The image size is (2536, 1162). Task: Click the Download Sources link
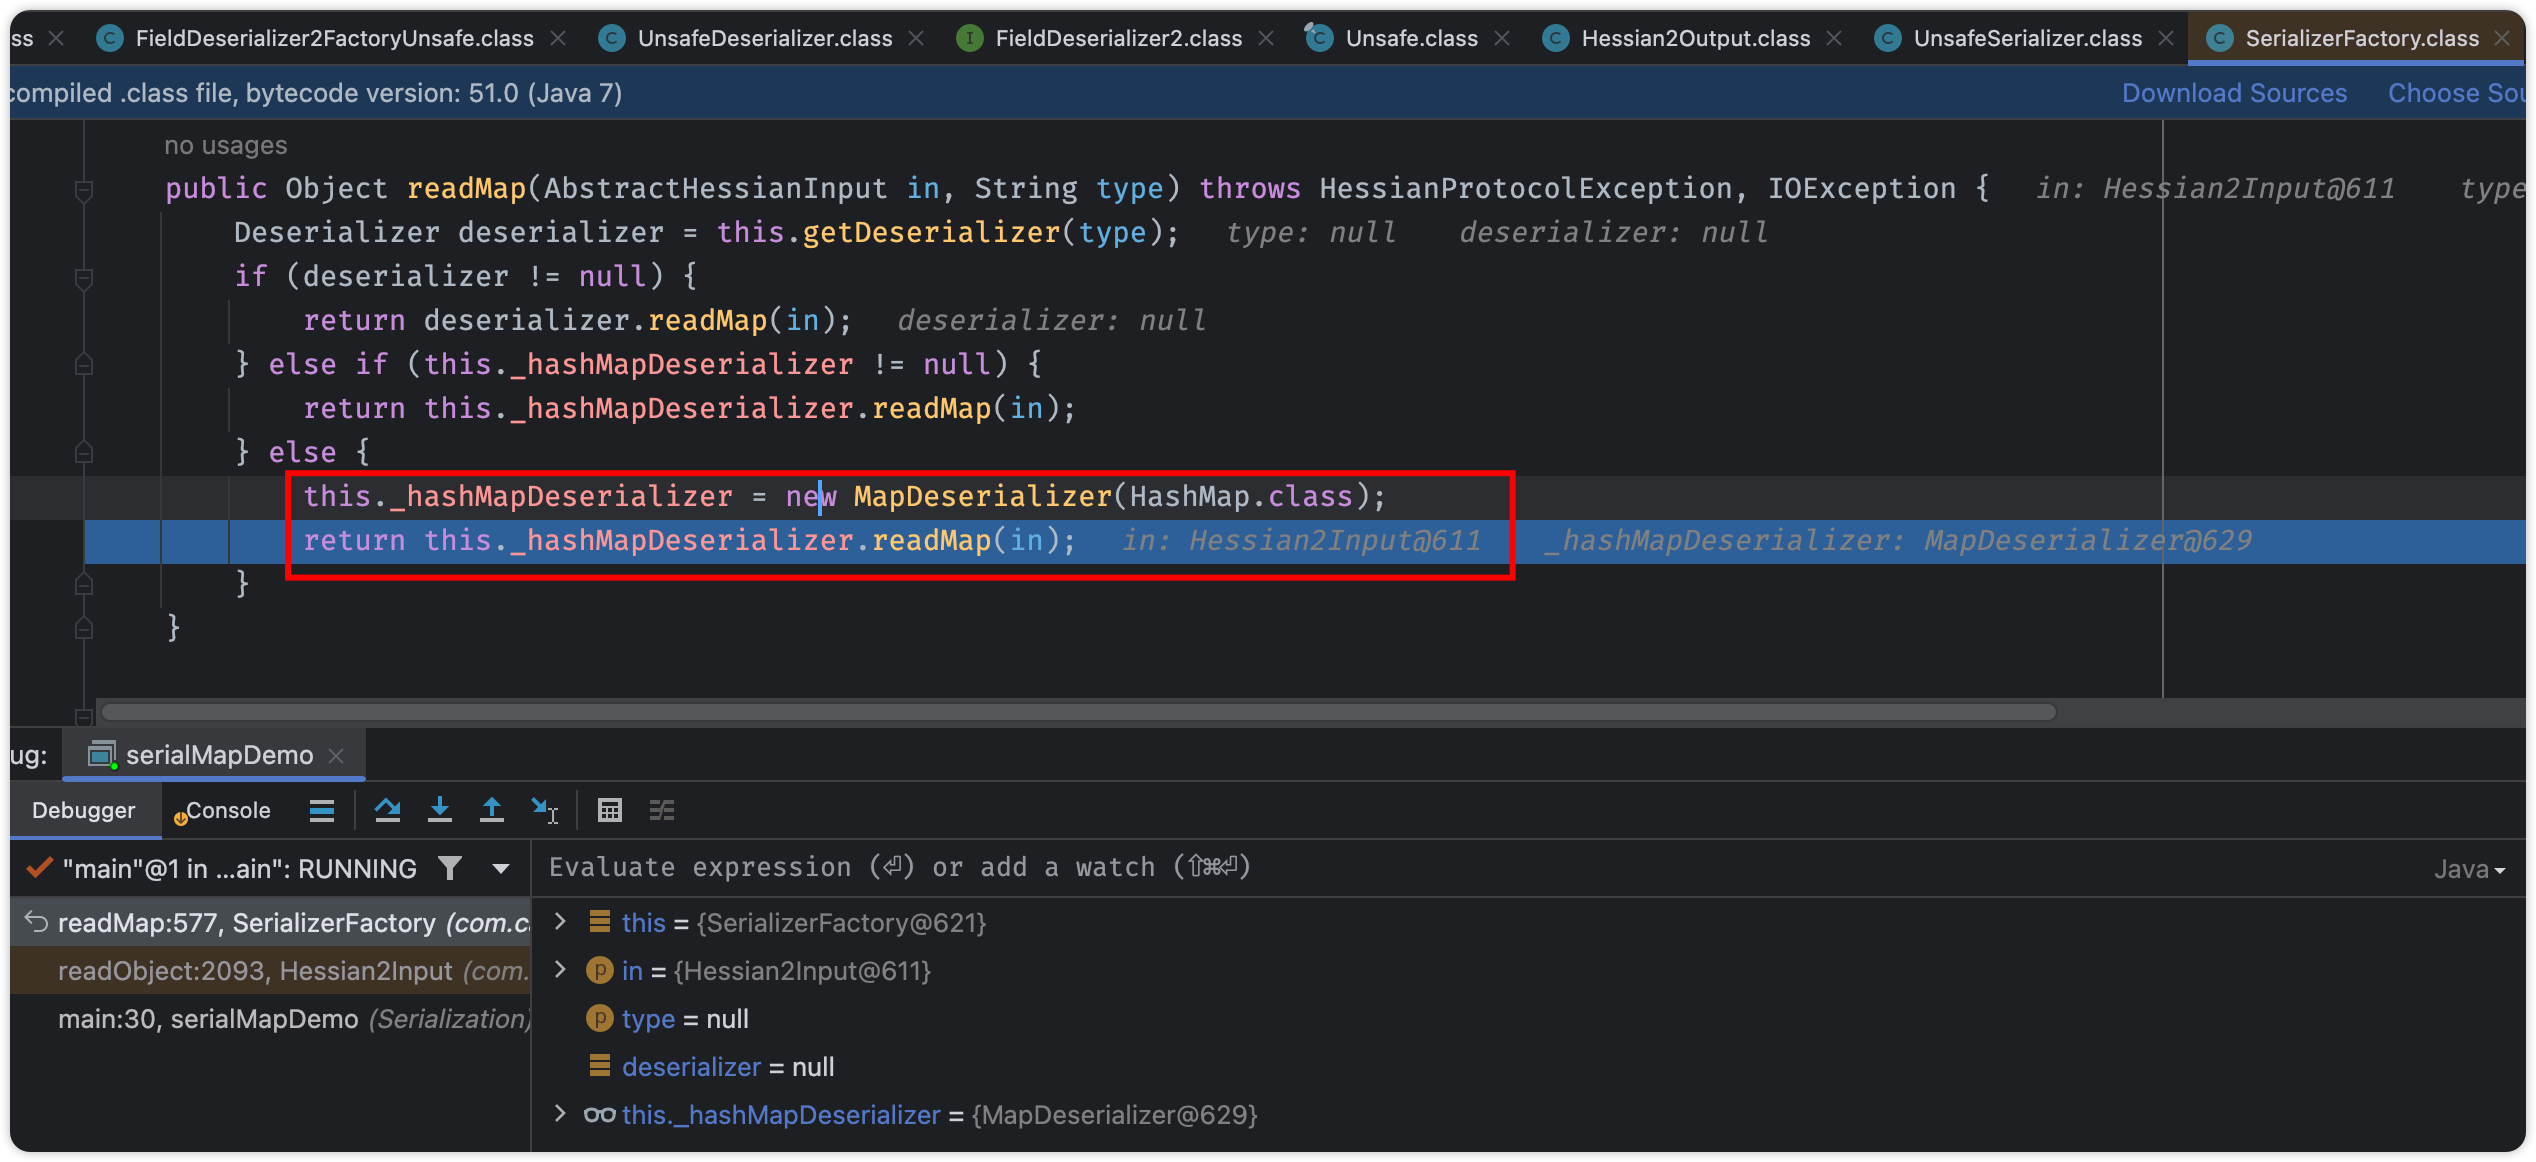click(2234, 93)
